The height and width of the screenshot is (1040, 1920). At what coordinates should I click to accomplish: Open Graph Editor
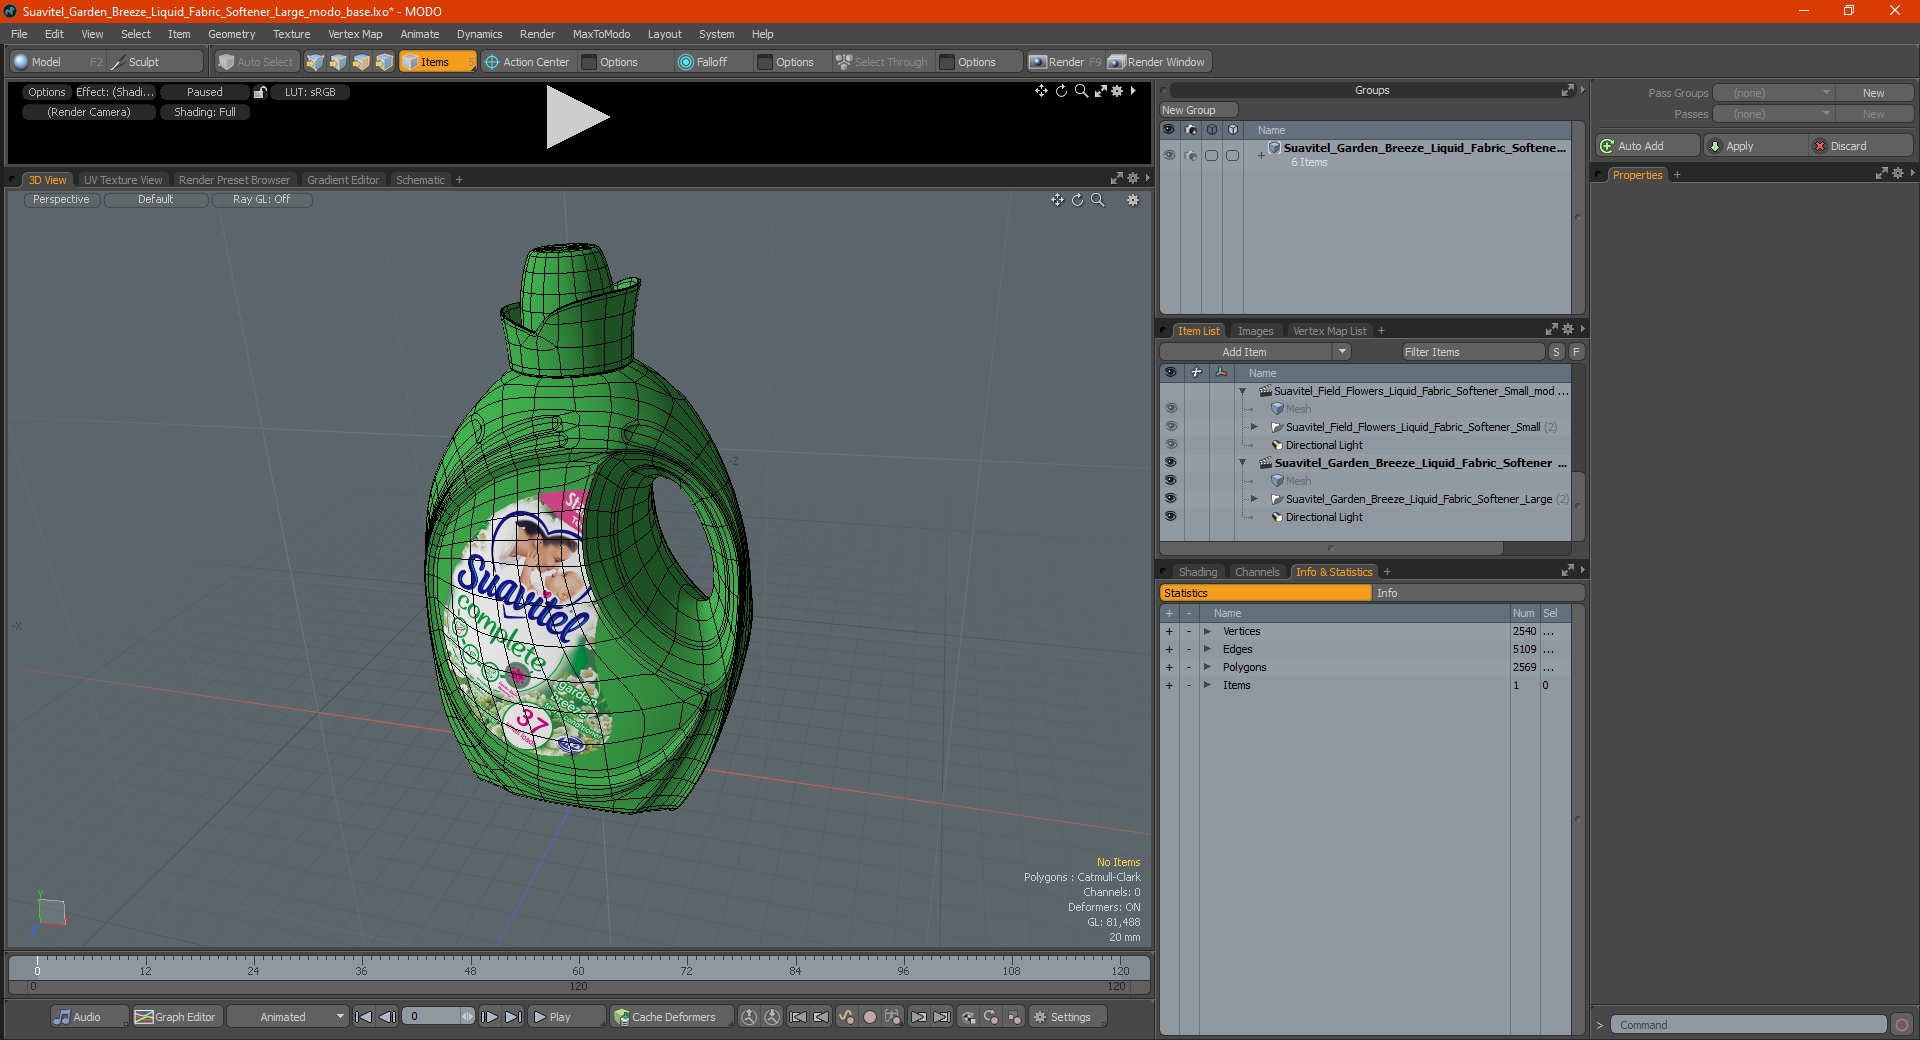[176, 1017]
